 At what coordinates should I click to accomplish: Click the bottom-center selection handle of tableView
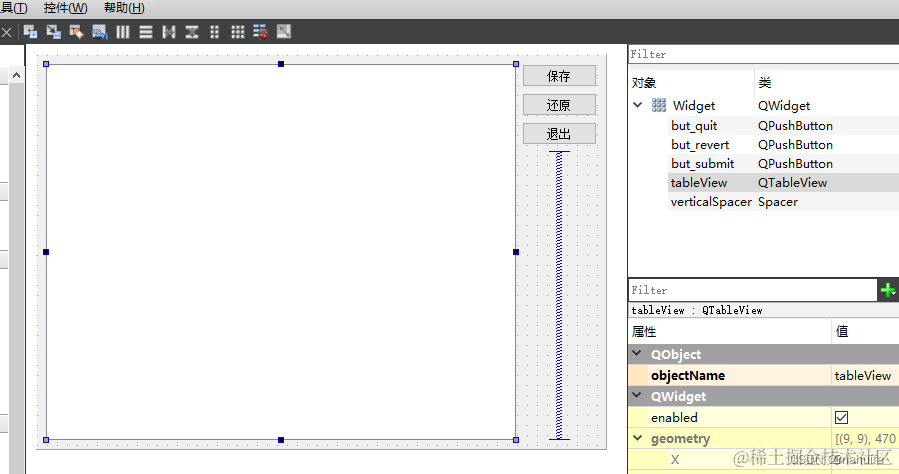point(281,440)
